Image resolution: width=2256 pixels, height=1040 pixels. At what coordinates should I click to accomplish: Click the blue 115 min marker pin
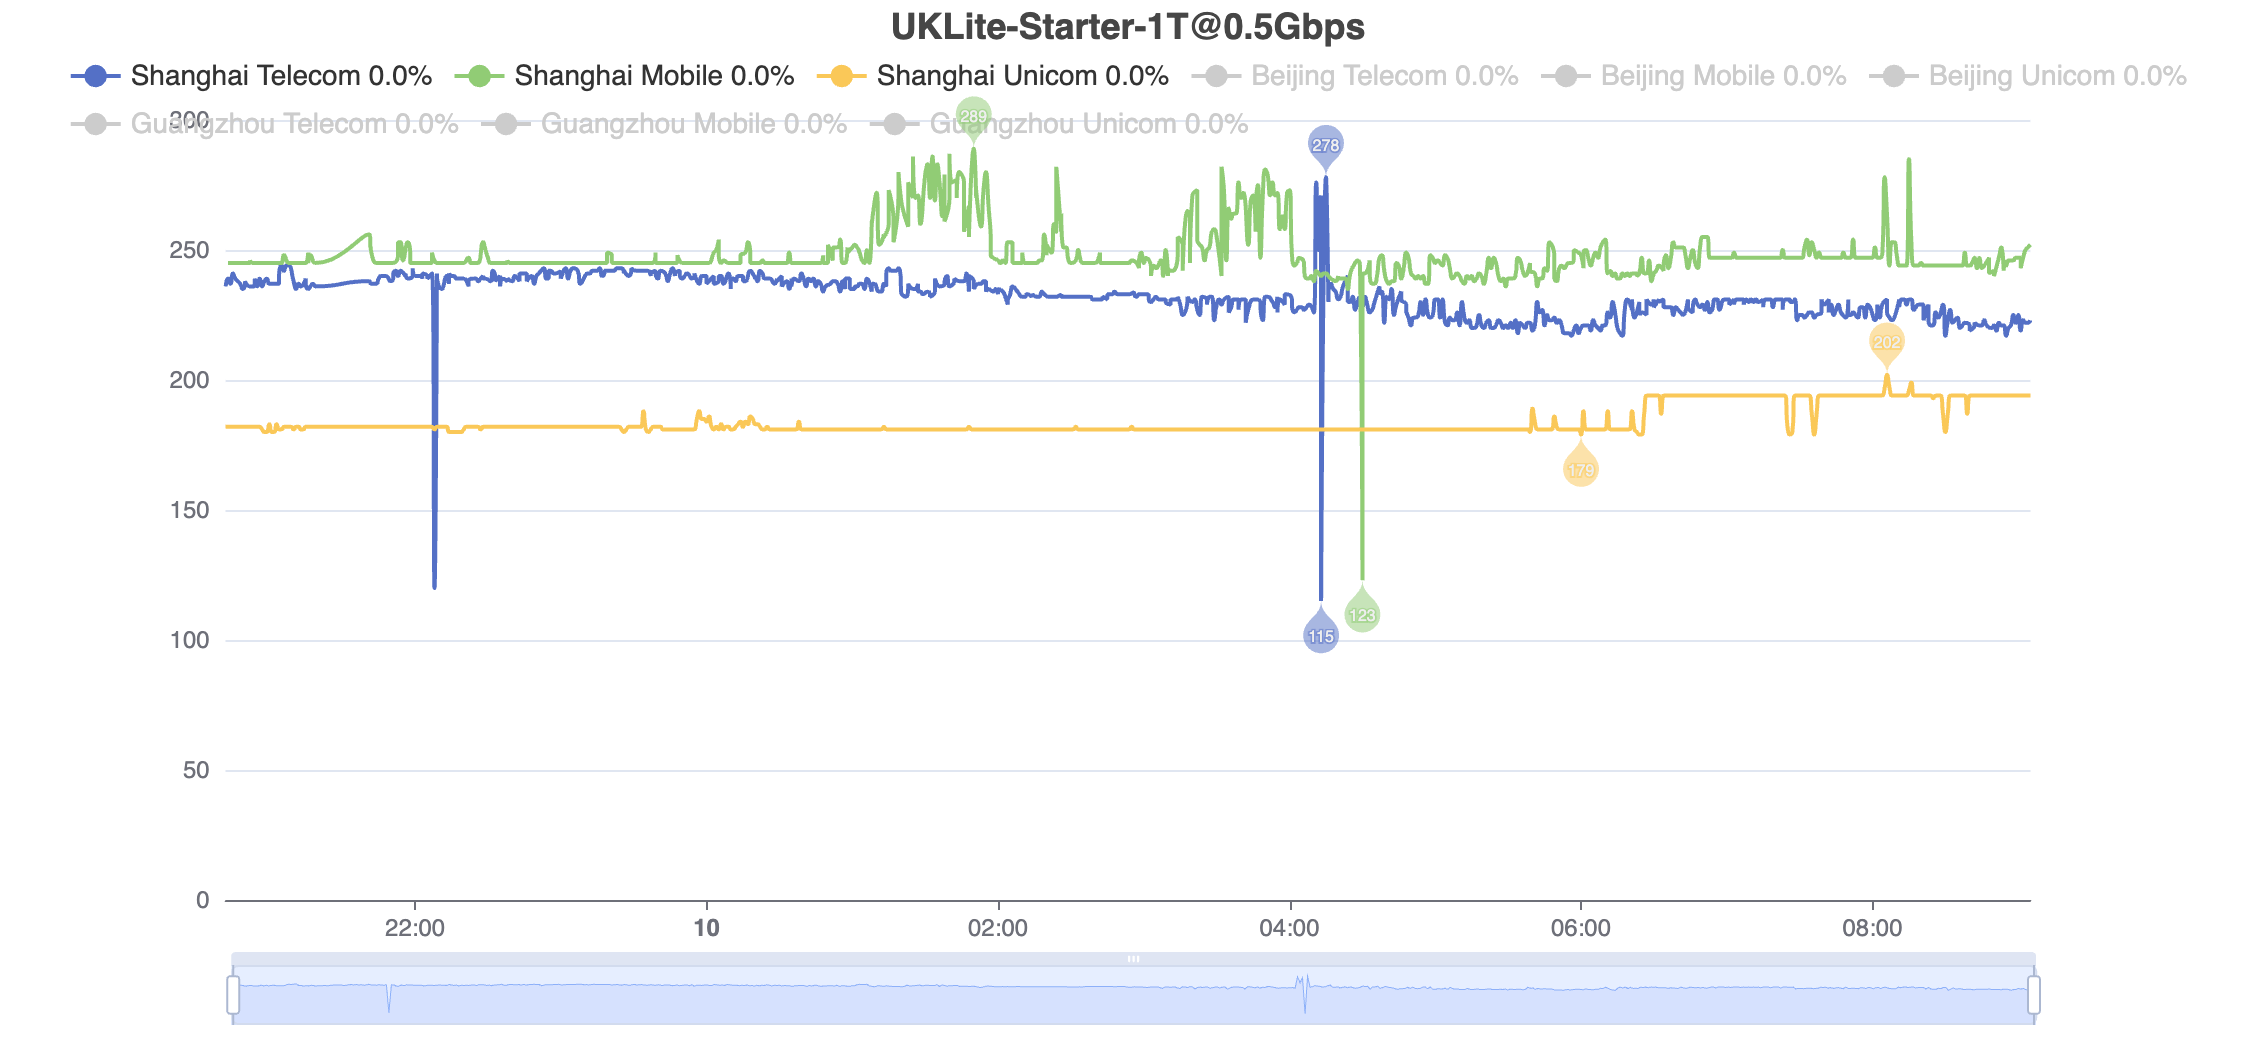pyautogui.click(x=1321, y=634)
